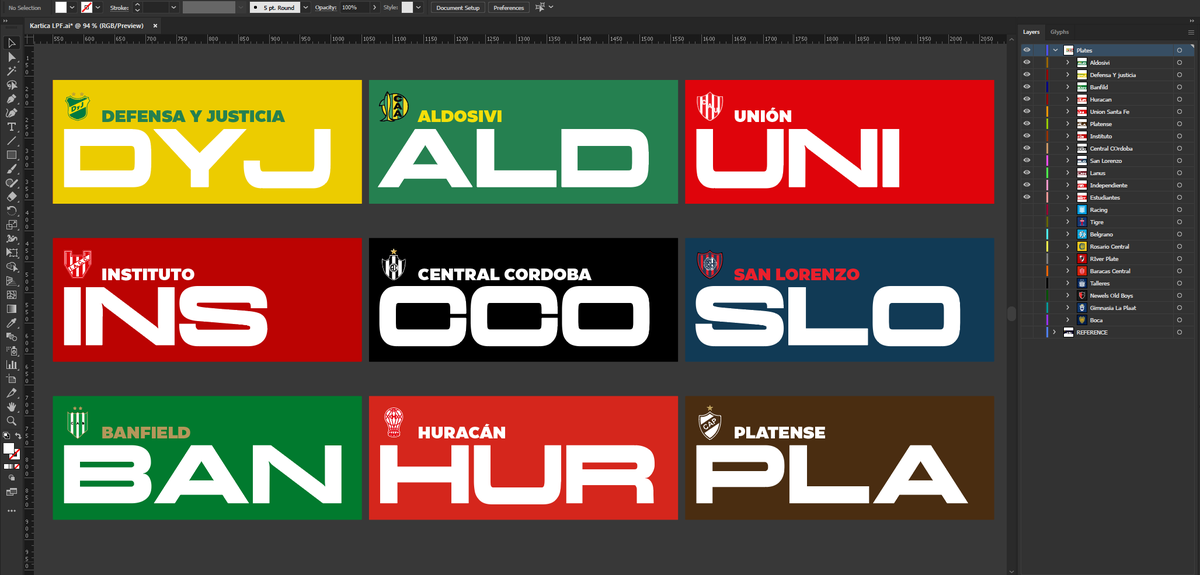Select the Boca layer row
Image resolution: width=1200 pixels, height=575 pixels.
click(1106, 320)
